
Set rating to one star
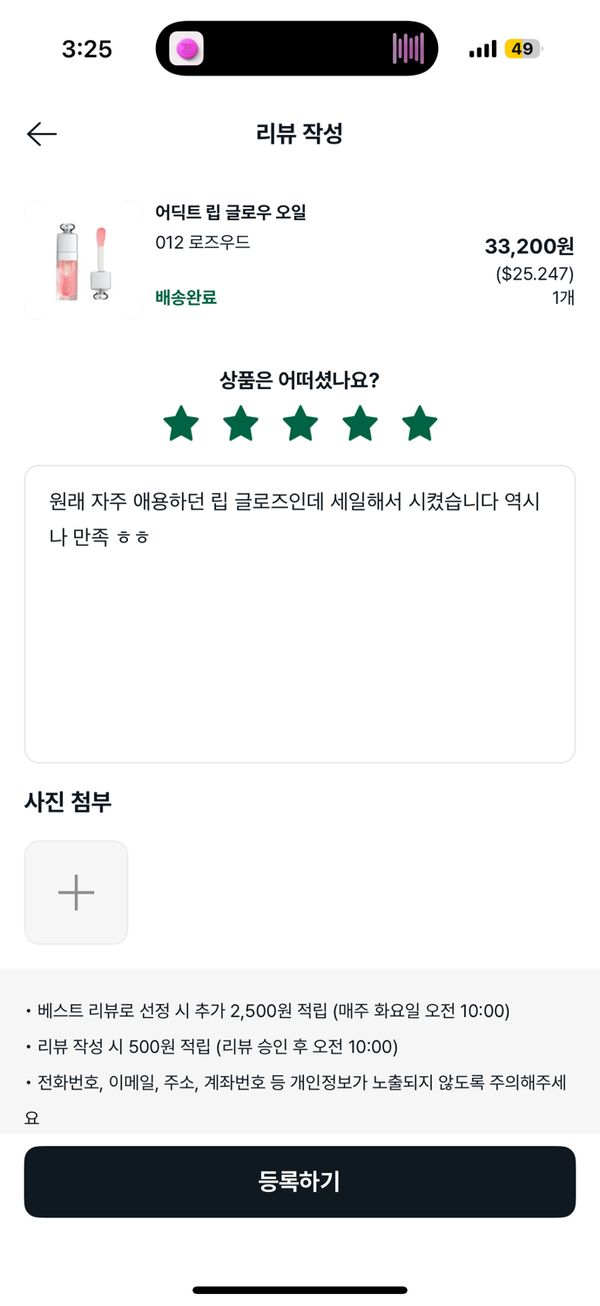pyautogui.click(x=181, y=424)
